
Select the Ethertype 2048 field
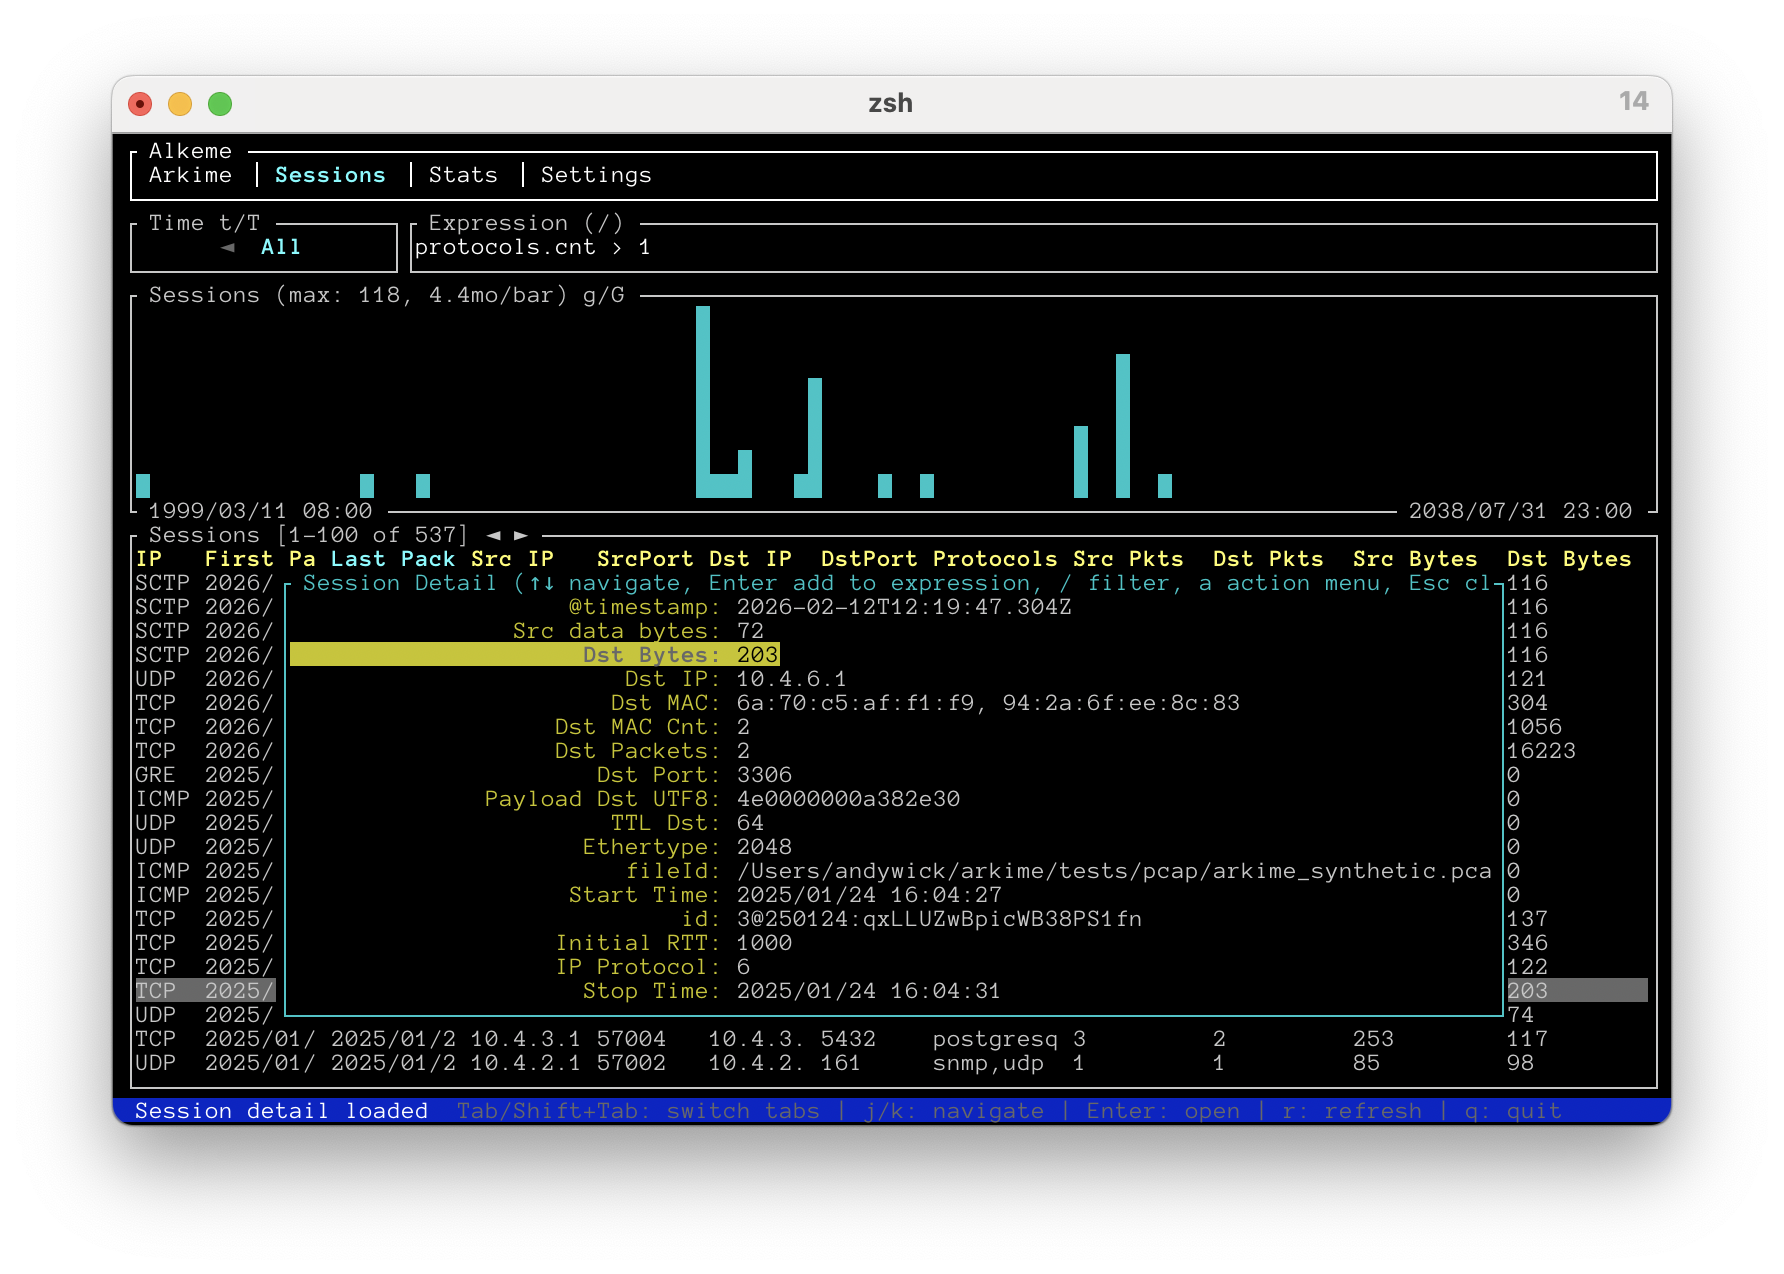click(x=687, y=847)
